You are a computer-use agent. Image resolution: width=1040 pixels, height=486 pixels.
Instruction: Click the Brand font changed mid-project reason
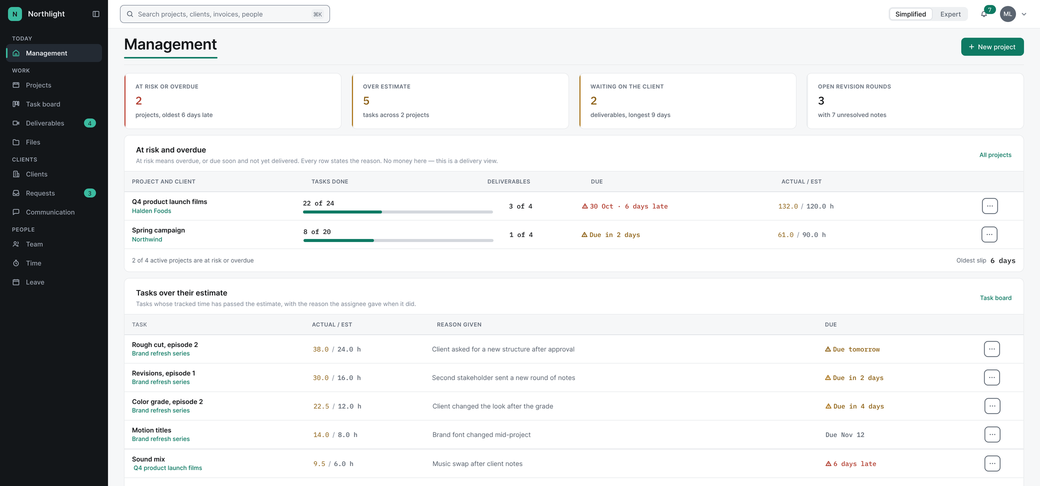point(482,435)
